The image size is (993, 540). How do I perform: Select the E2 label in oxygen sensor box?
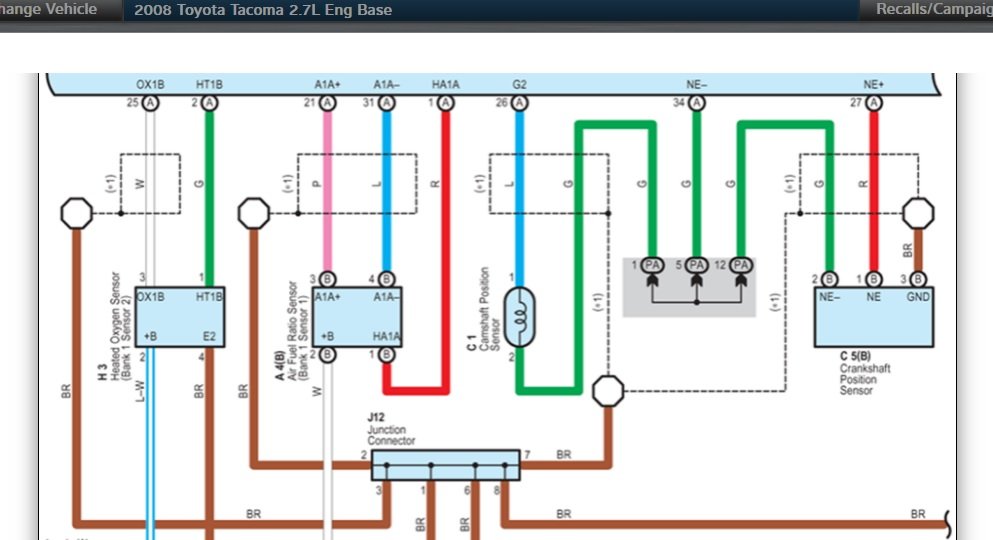coord(209,336)
